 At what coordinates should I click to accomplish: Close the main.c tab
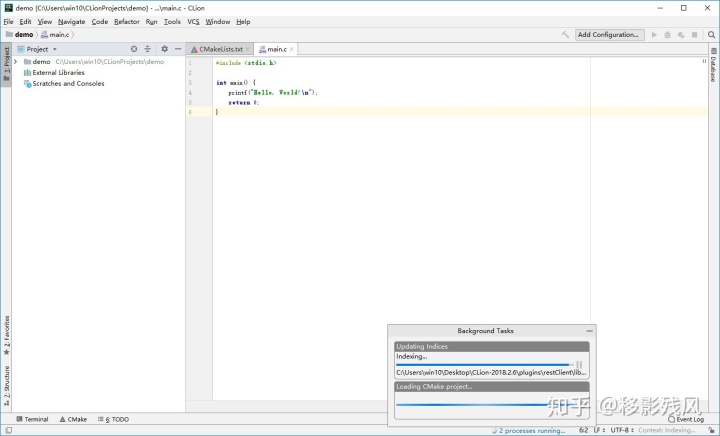tap(292, 49)
